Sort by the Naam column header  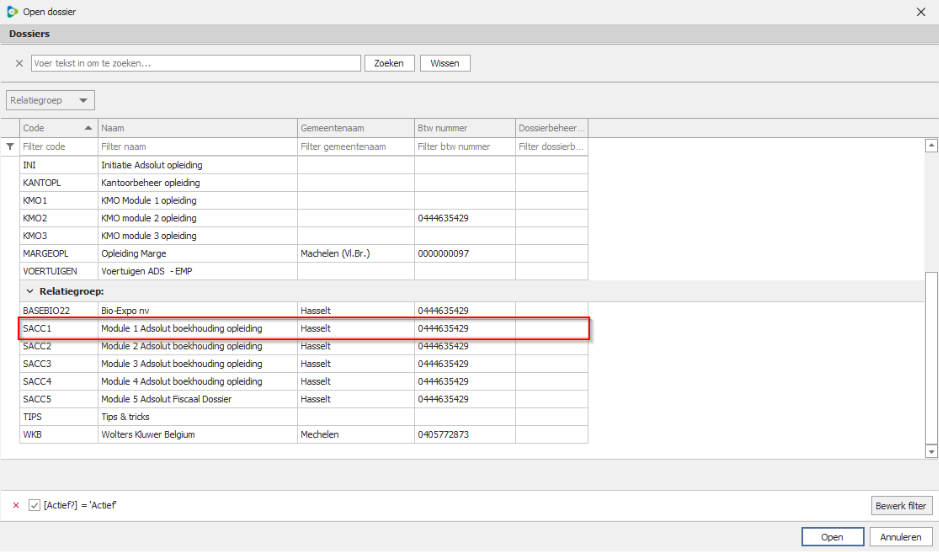(198, 128)
